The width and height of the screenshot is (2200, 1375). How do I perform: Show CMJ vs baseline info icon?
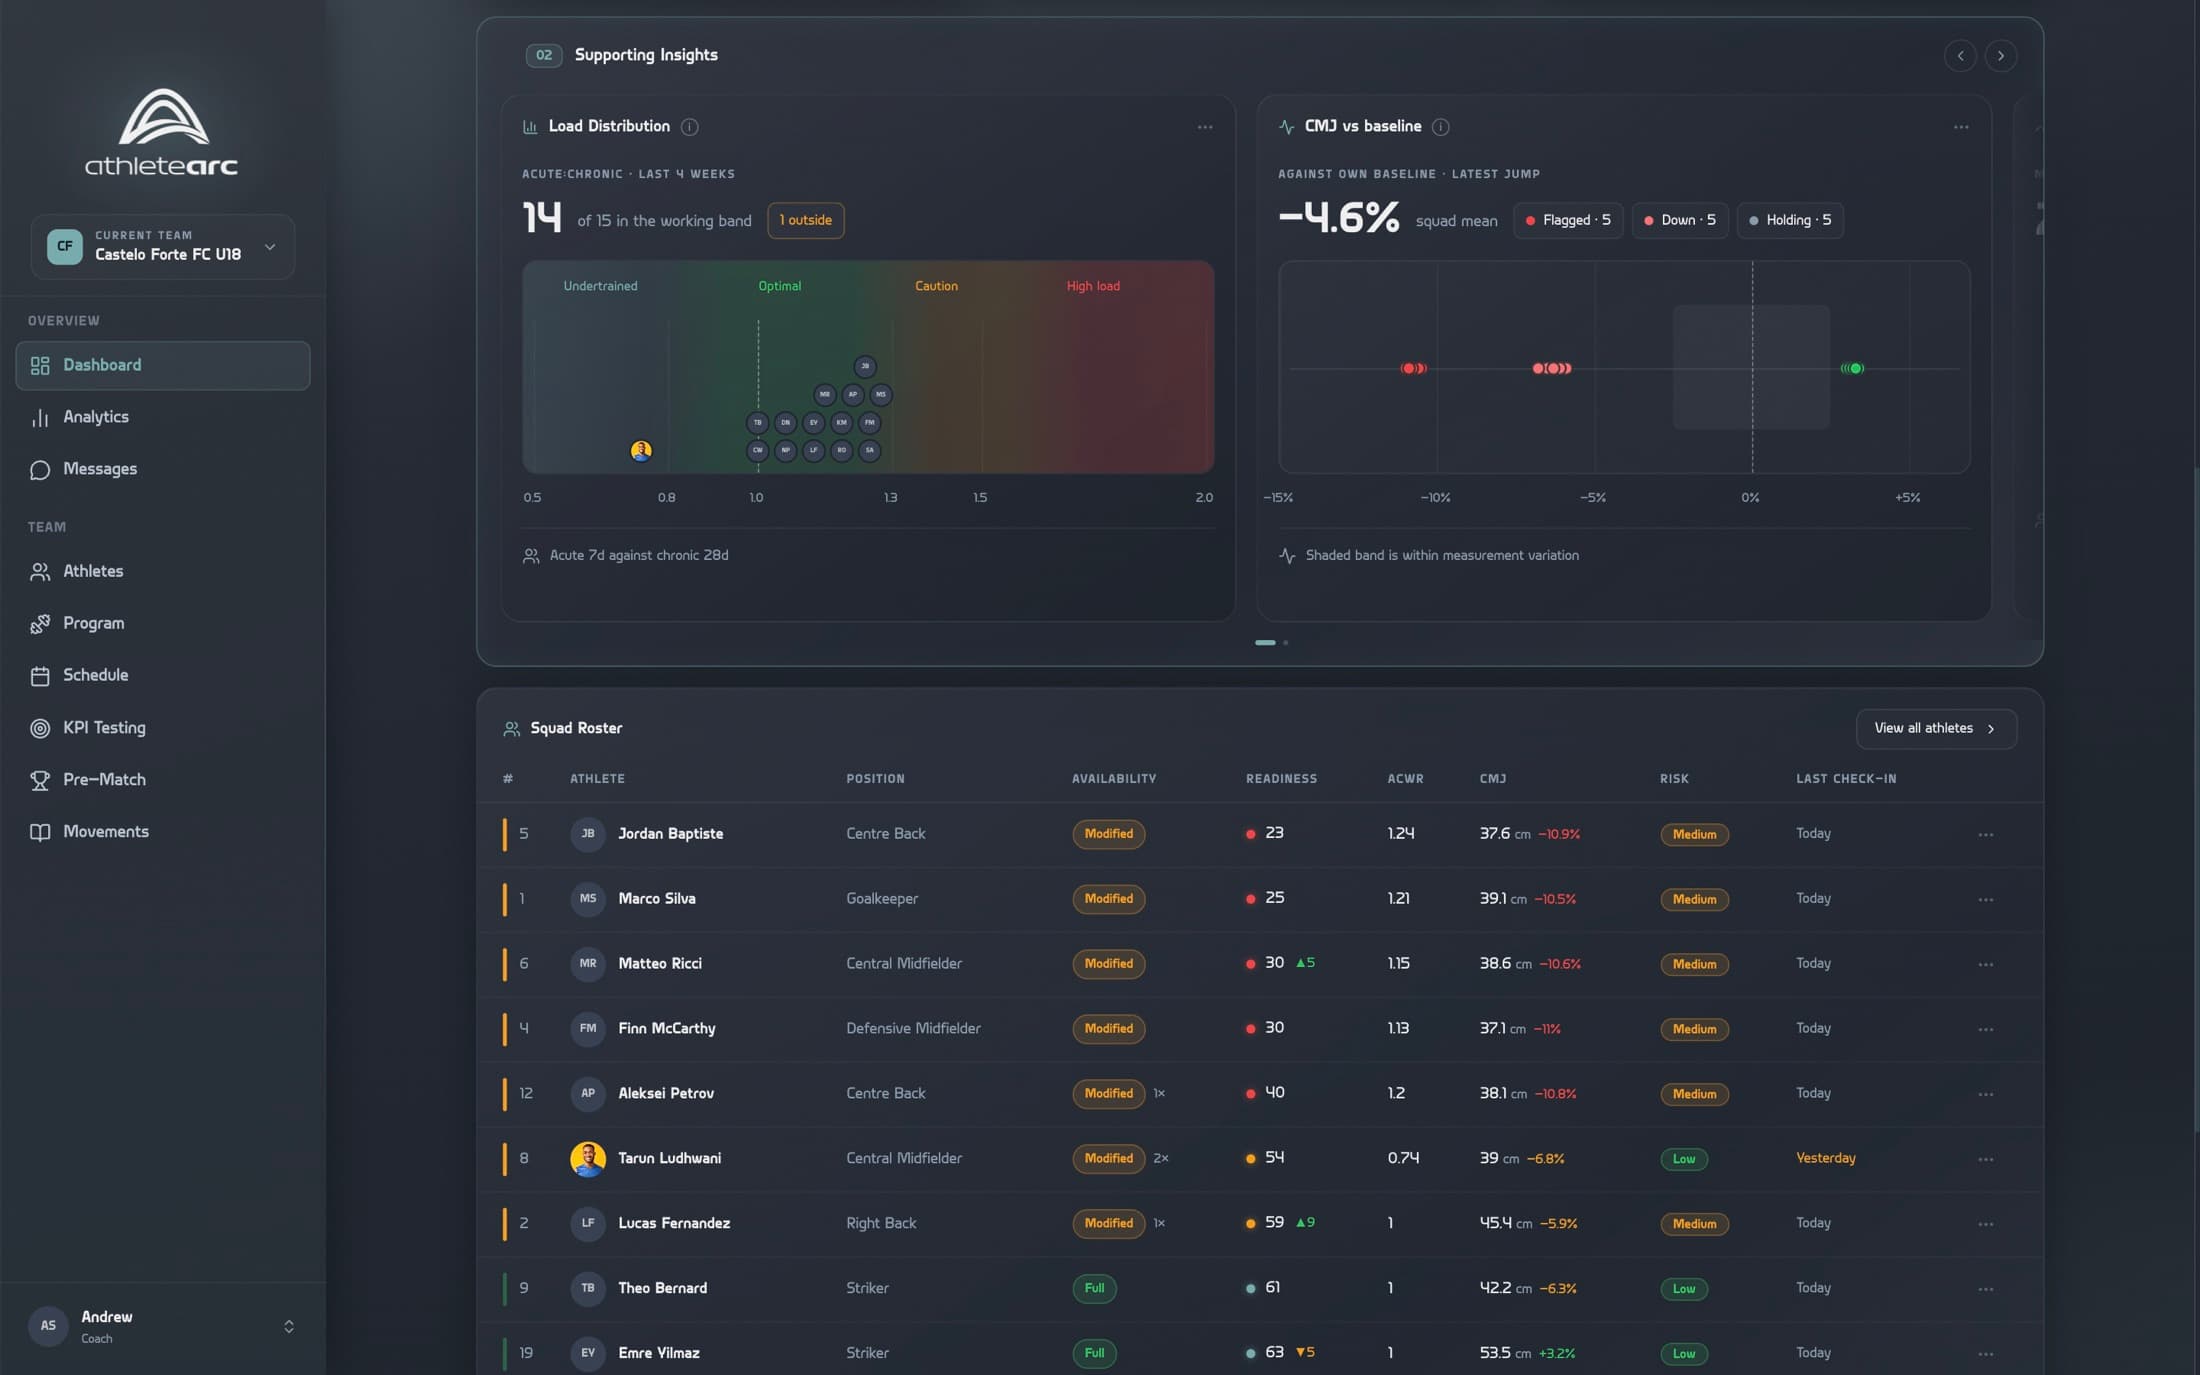pos(1441,127)
